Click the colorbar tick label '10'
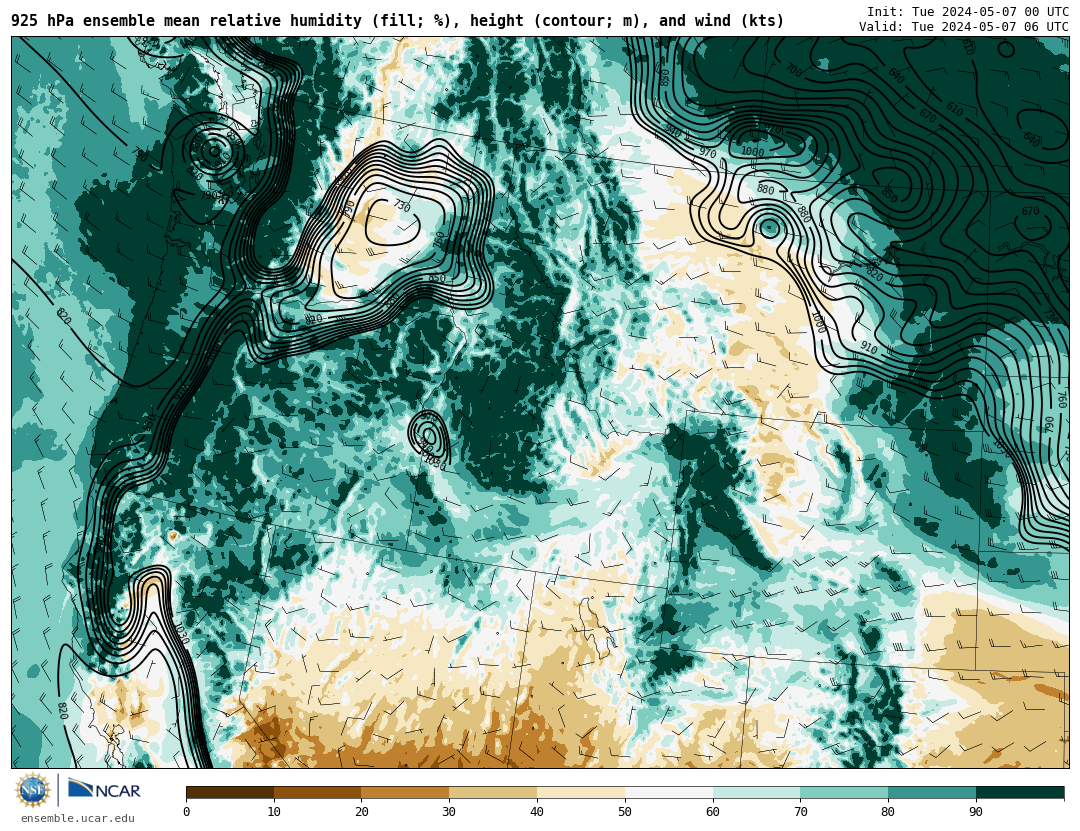The height and width of the screenshot is (831, 1080). pyautogui.click(x=274, y=812)
